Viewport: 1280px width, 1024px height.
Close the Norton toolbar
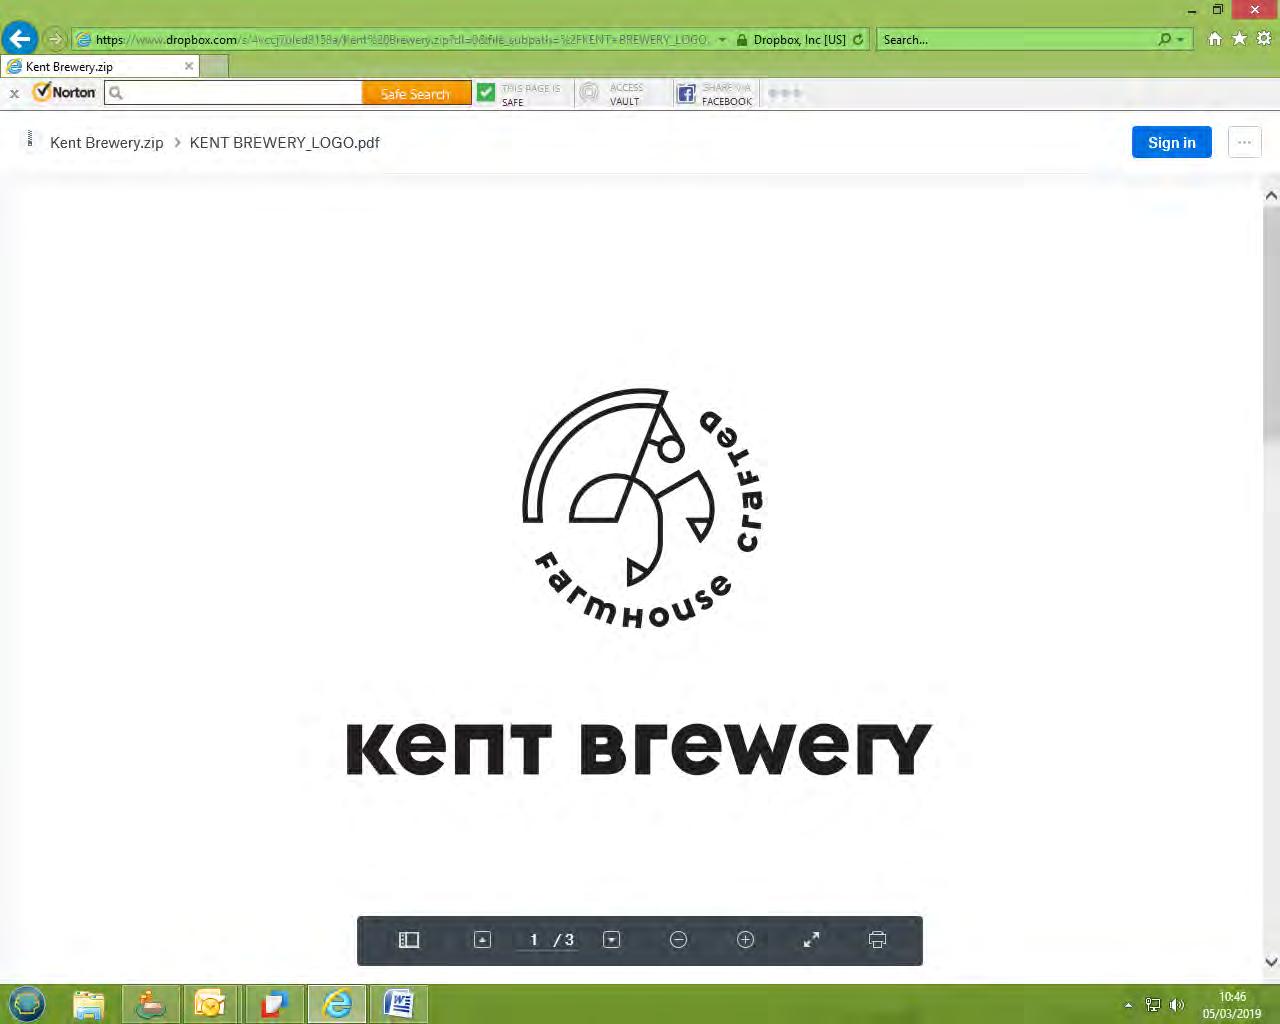click(14, 93)
